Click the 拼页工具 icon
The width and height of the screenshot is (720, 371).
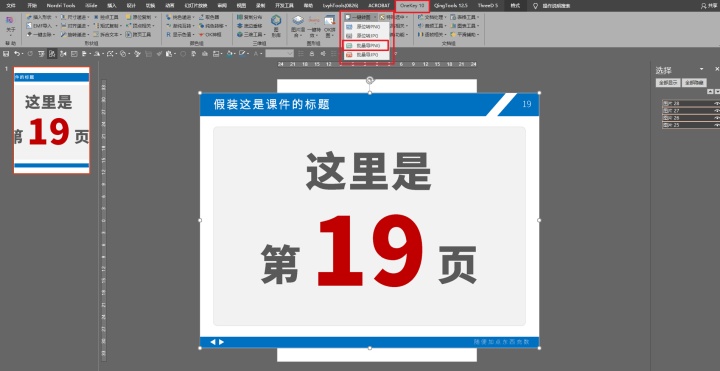(139, 34)
